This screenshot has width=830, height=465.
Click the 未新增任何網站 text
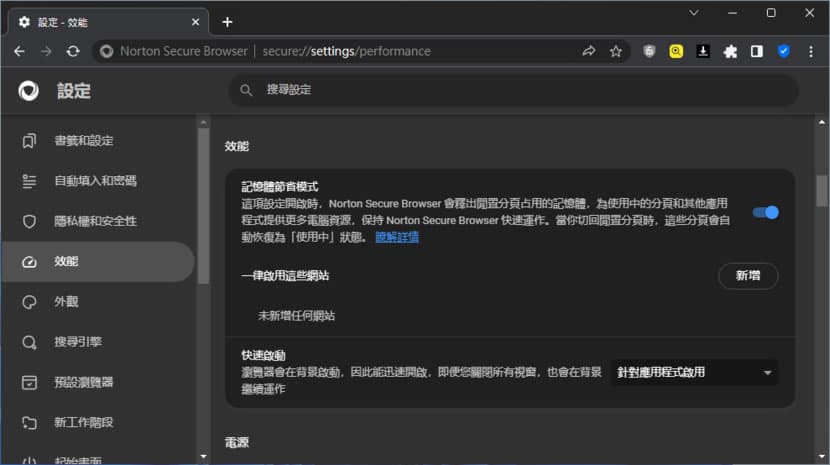tap(296, 316)
